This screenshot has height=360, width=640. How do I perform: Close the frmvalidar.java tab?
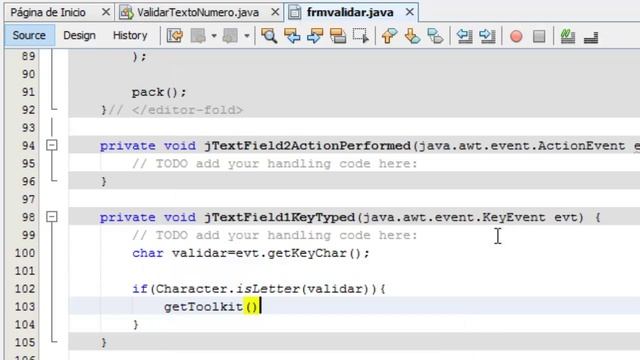[x=409, y=12]
